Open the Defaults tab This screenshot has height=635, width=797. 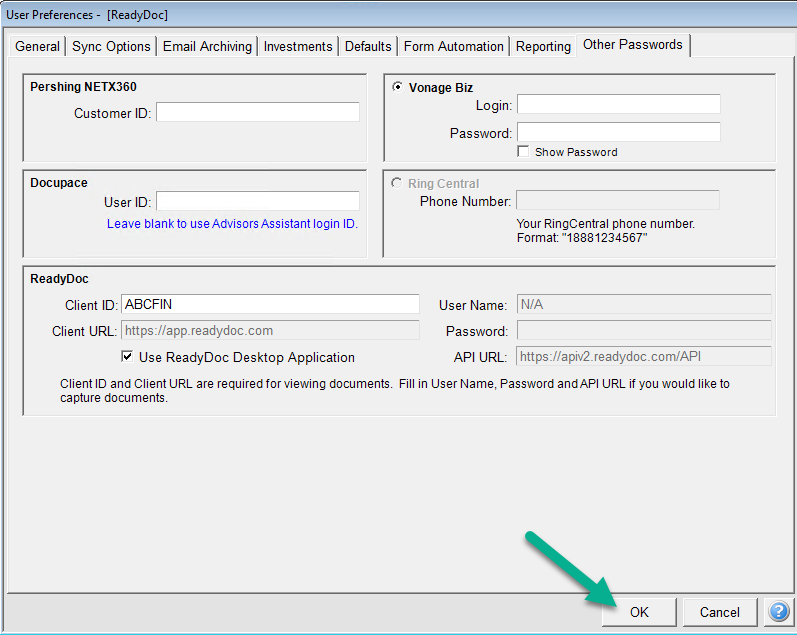(368, 46)
